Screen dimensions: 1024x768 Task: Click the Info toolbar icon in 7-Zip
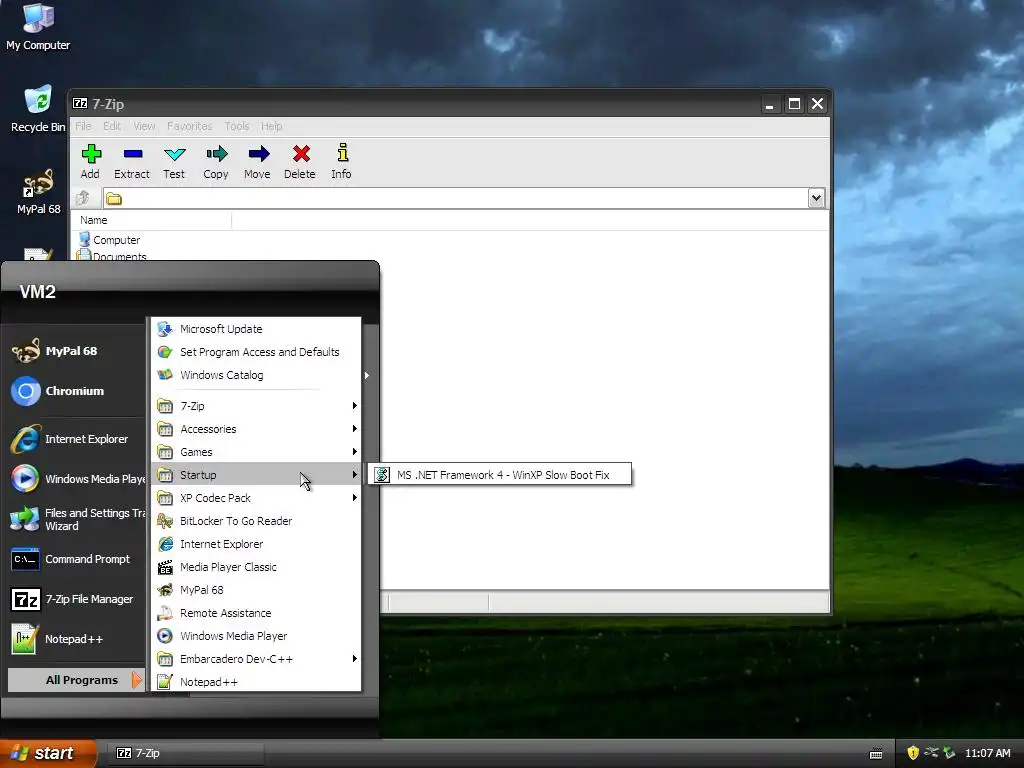click(342, 161)
